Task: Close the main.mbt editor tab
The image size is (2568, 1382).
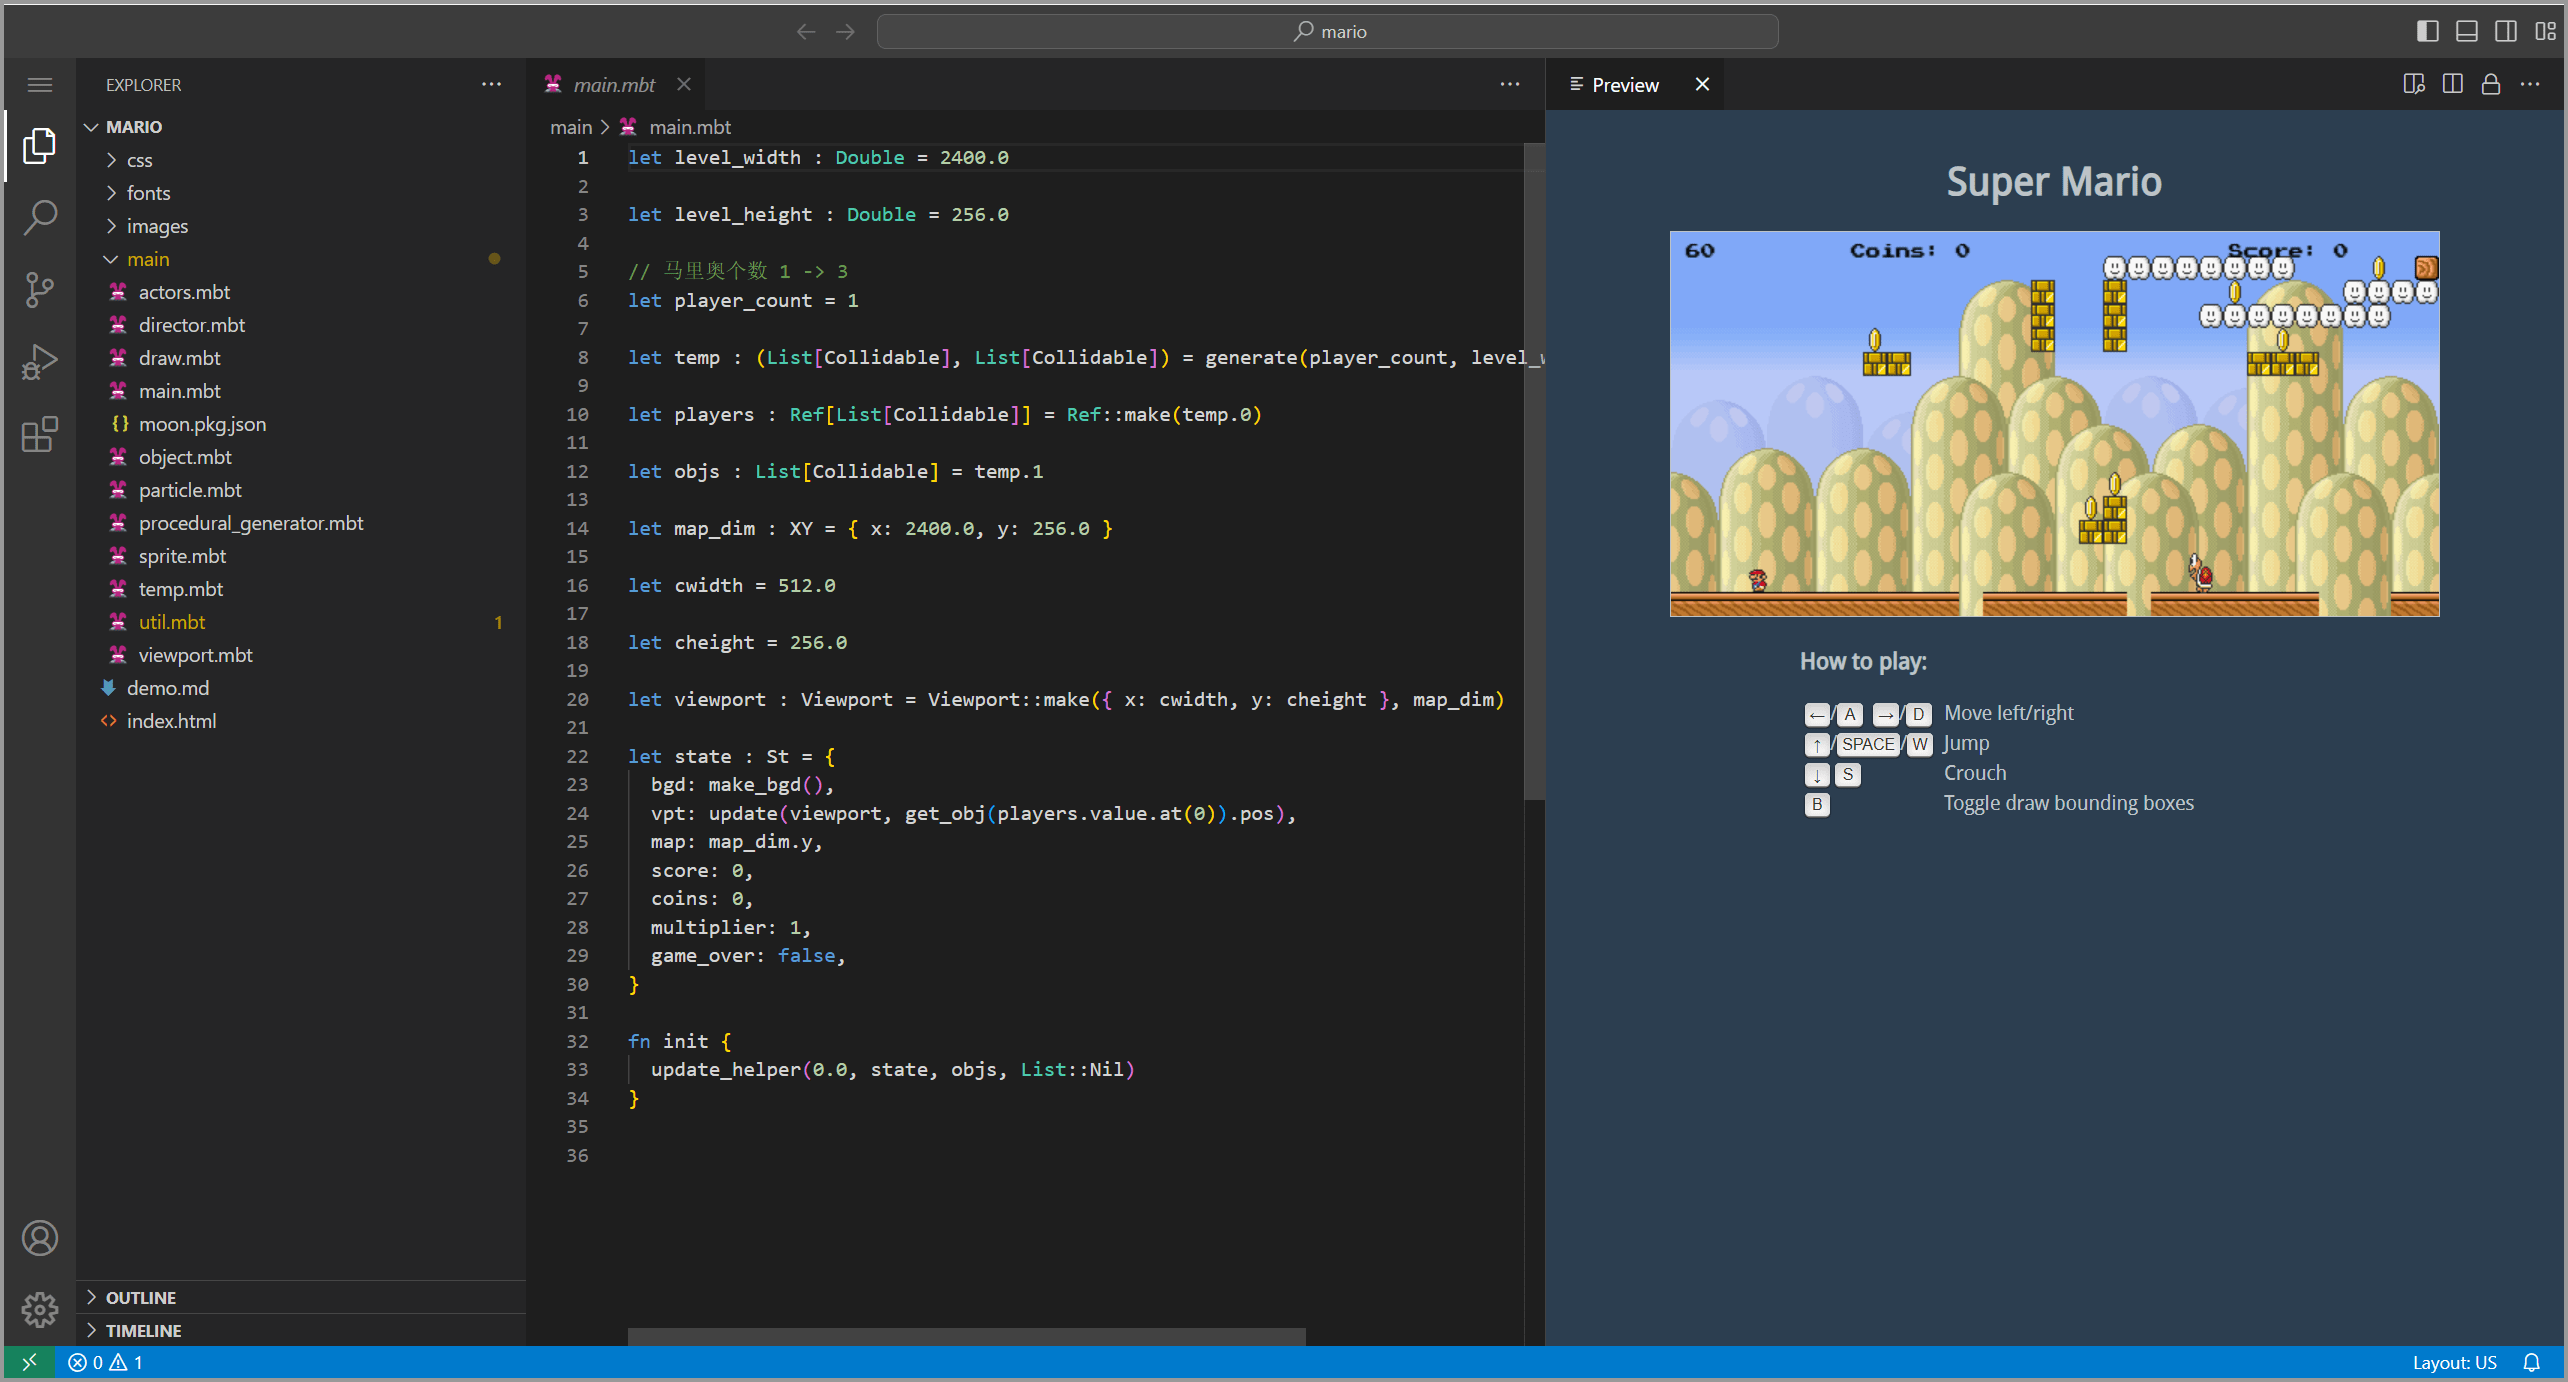Action: coord(684,85)
